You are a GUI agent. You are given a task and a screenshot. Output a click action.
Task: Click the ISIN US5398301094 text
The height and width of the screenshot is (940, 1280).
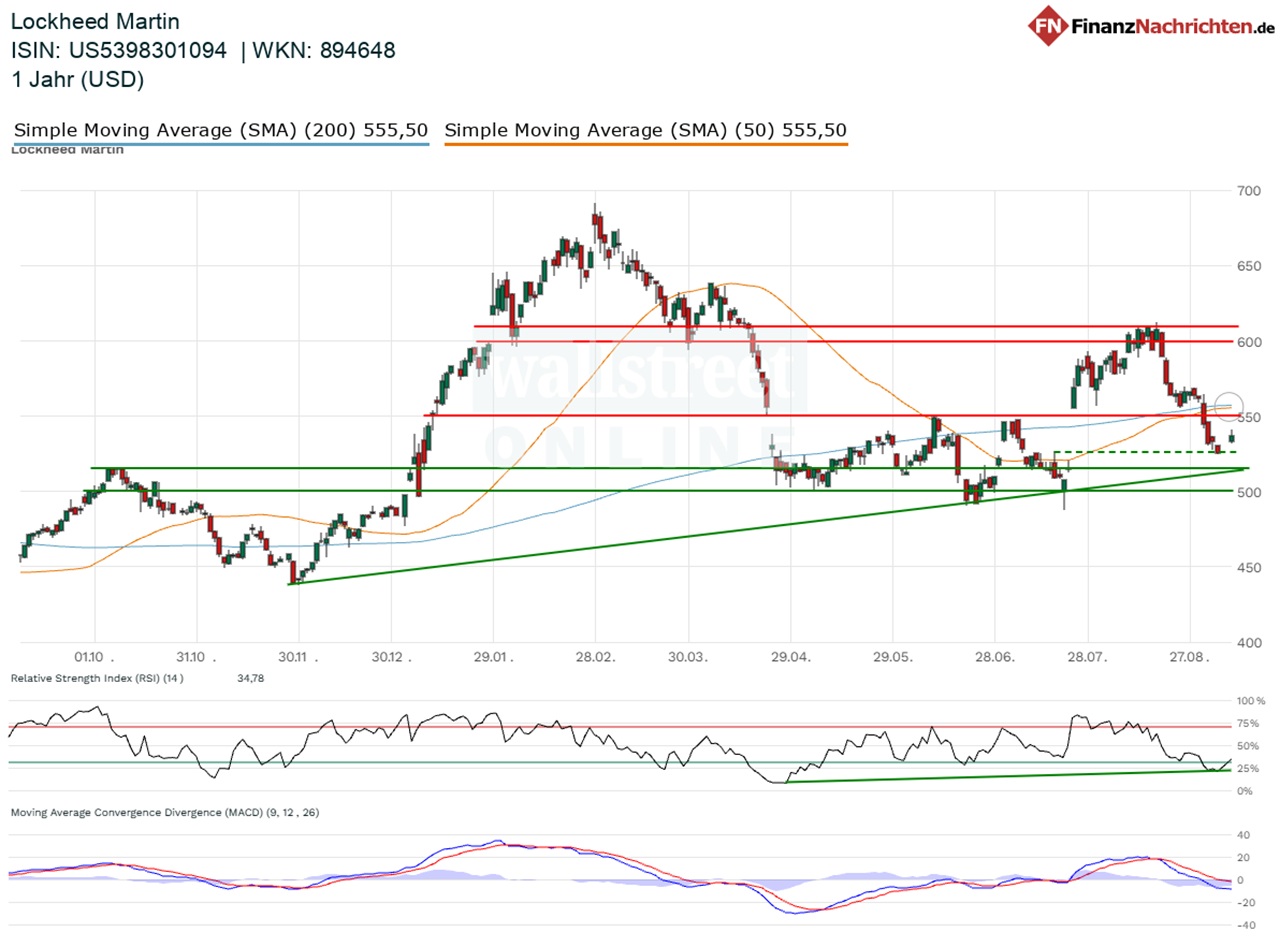coord(119,50)
